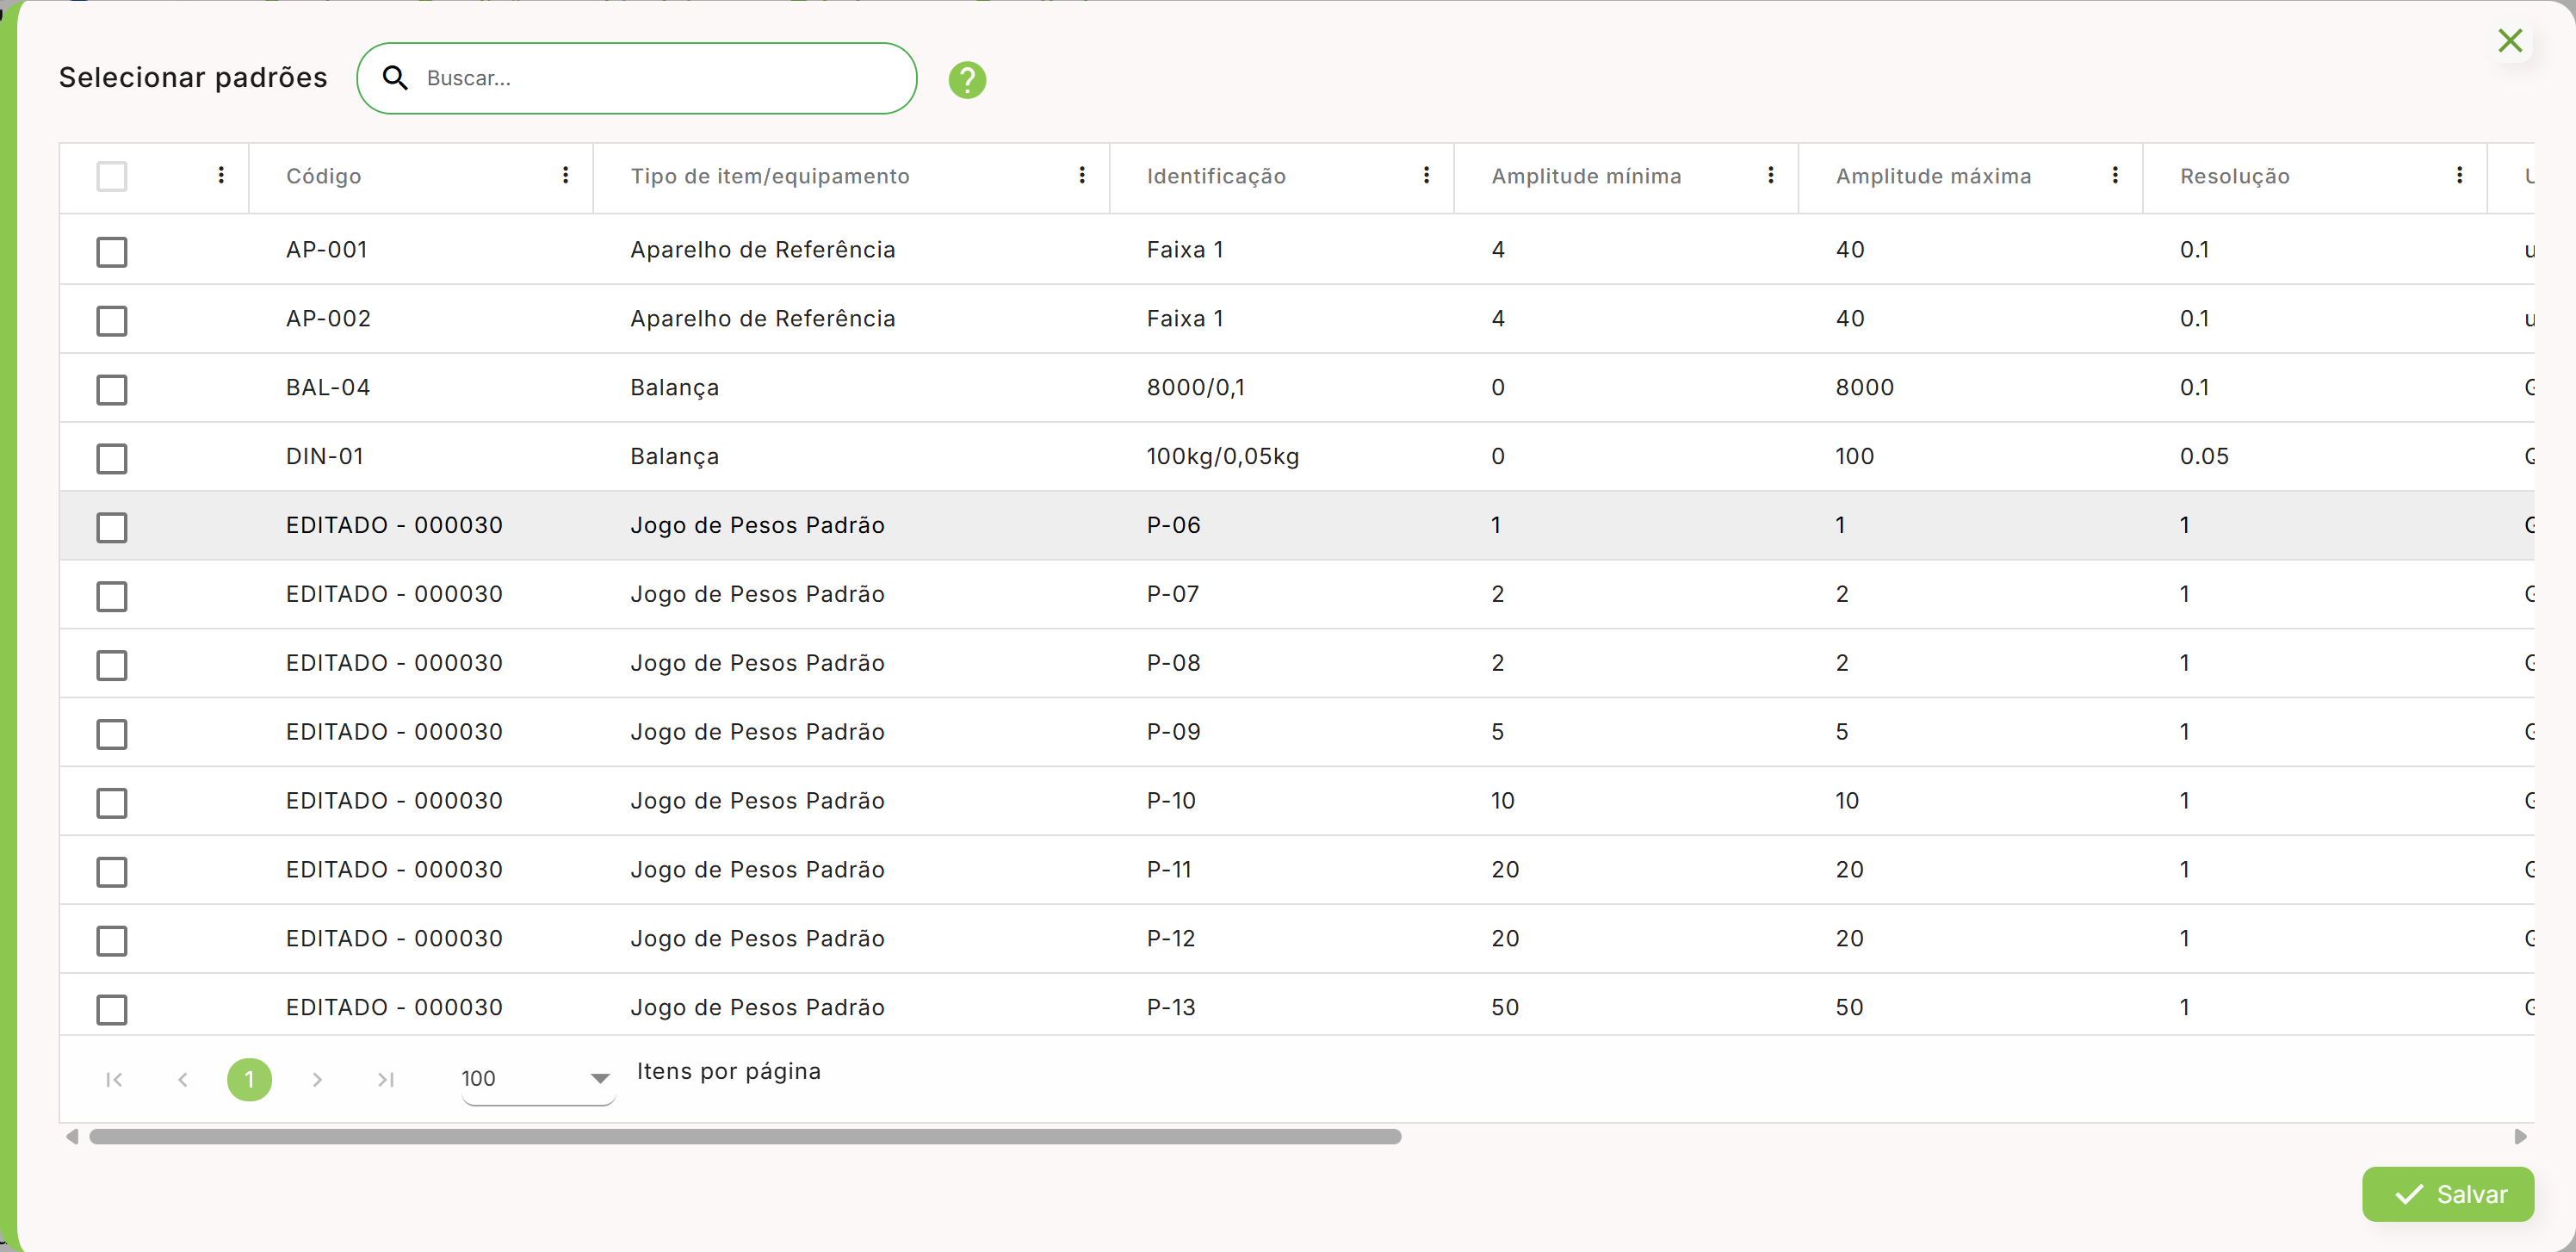Screen dimensions: 2576x1252
Task: Open Amplitude mínima column options menu
Action: 1771,176
